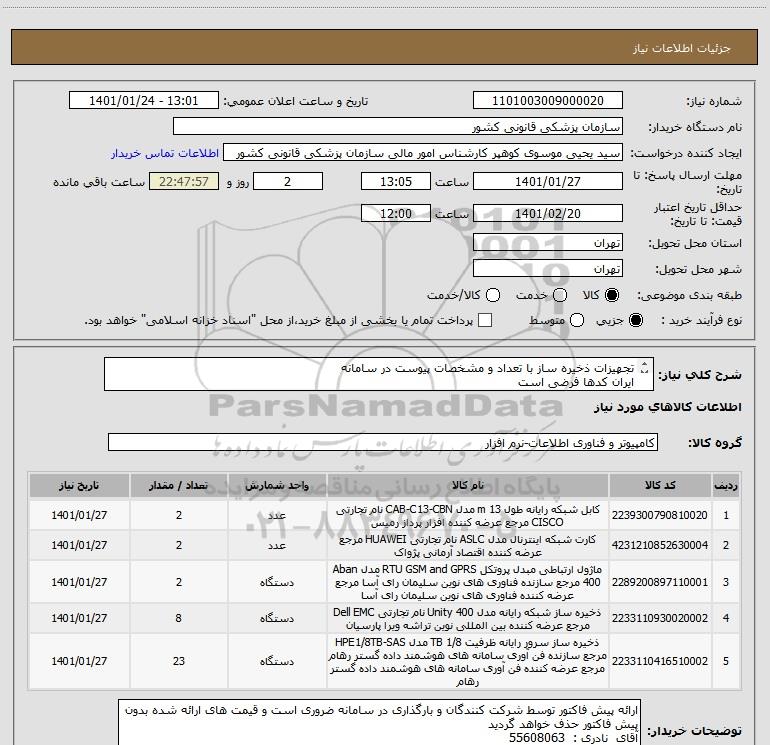Click the نام کالا column header
Screen dimensions: 770x745
pyautogui.click(x=468, y=485)
